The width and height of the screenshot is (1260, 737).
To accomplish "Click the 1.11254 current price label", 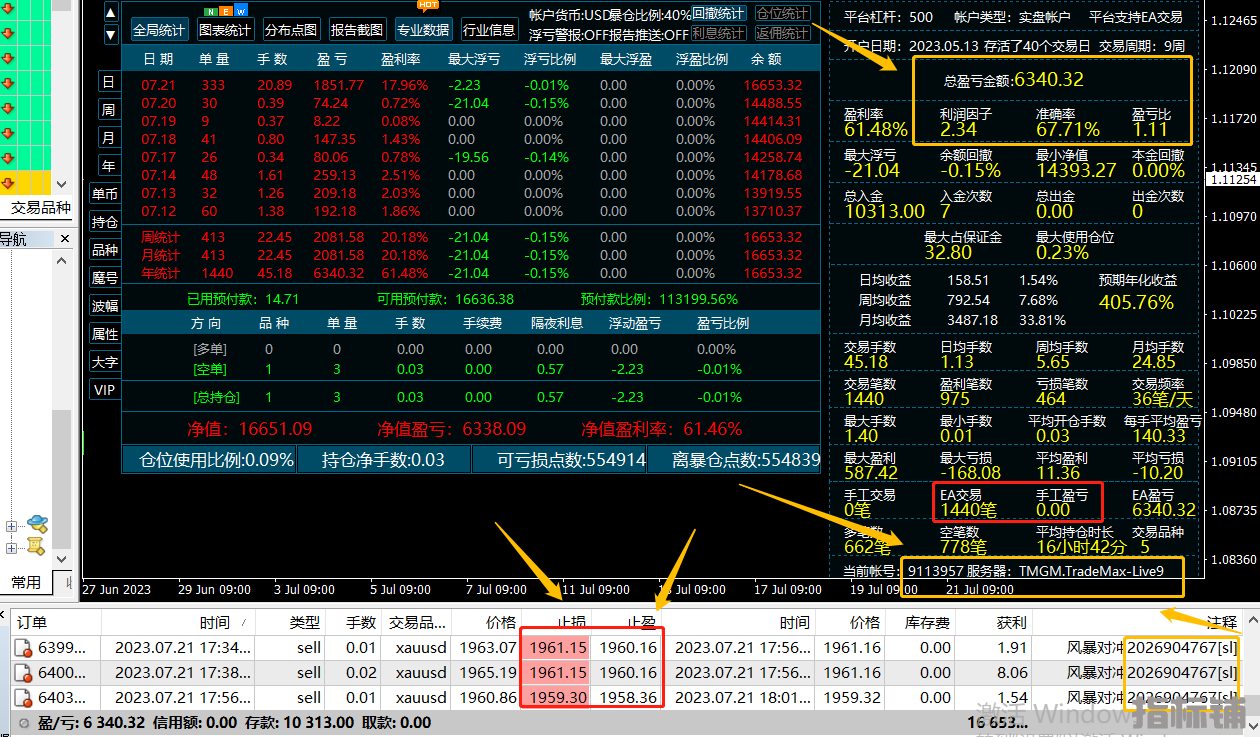I will click(x=1233, y=179).
